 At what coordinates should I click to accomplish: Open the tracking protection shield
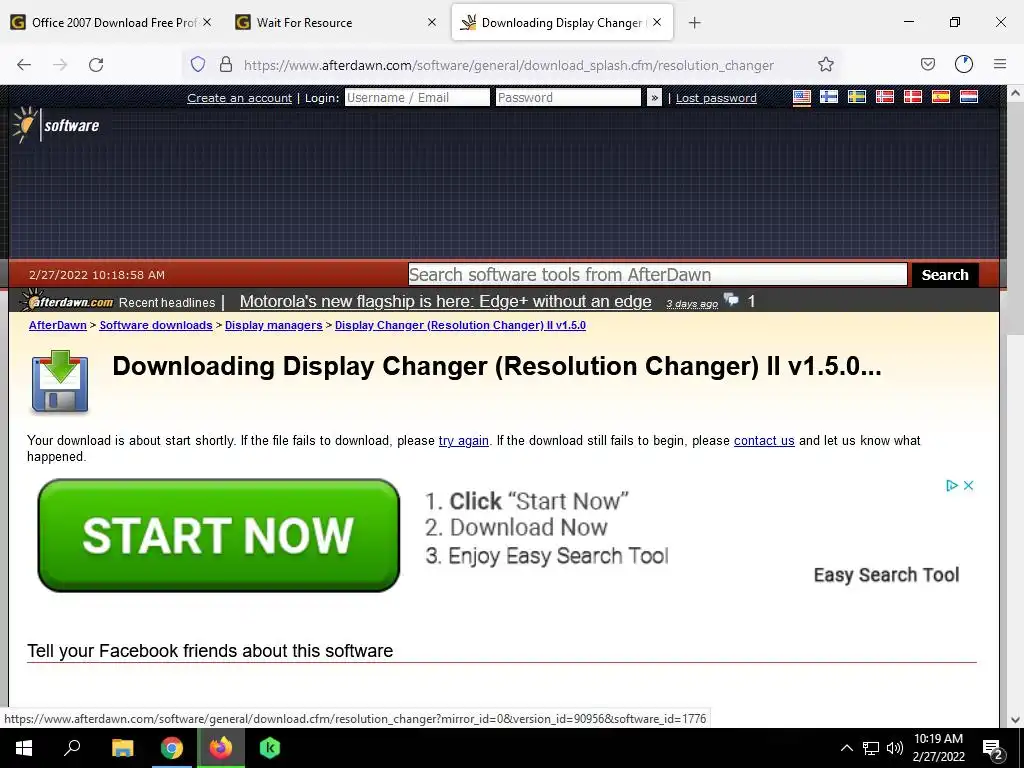198,64
